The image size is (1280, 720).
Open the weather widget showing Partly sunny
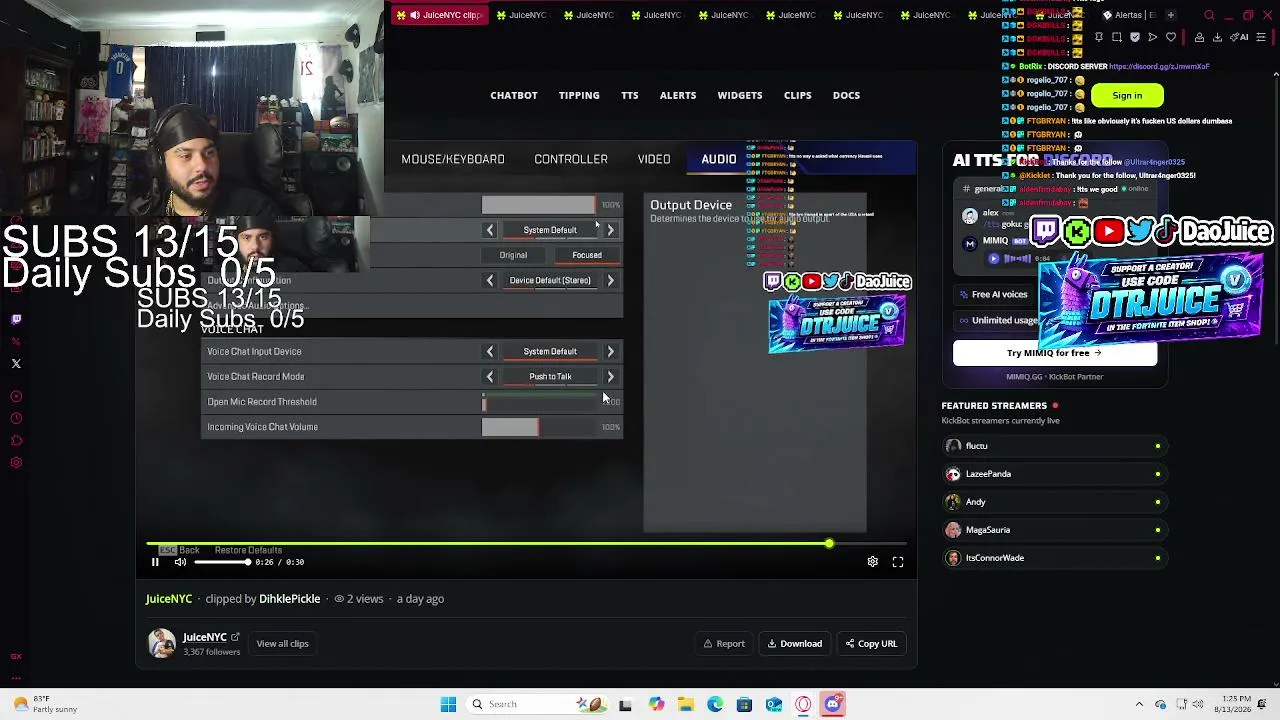click(x=44, y=704)
